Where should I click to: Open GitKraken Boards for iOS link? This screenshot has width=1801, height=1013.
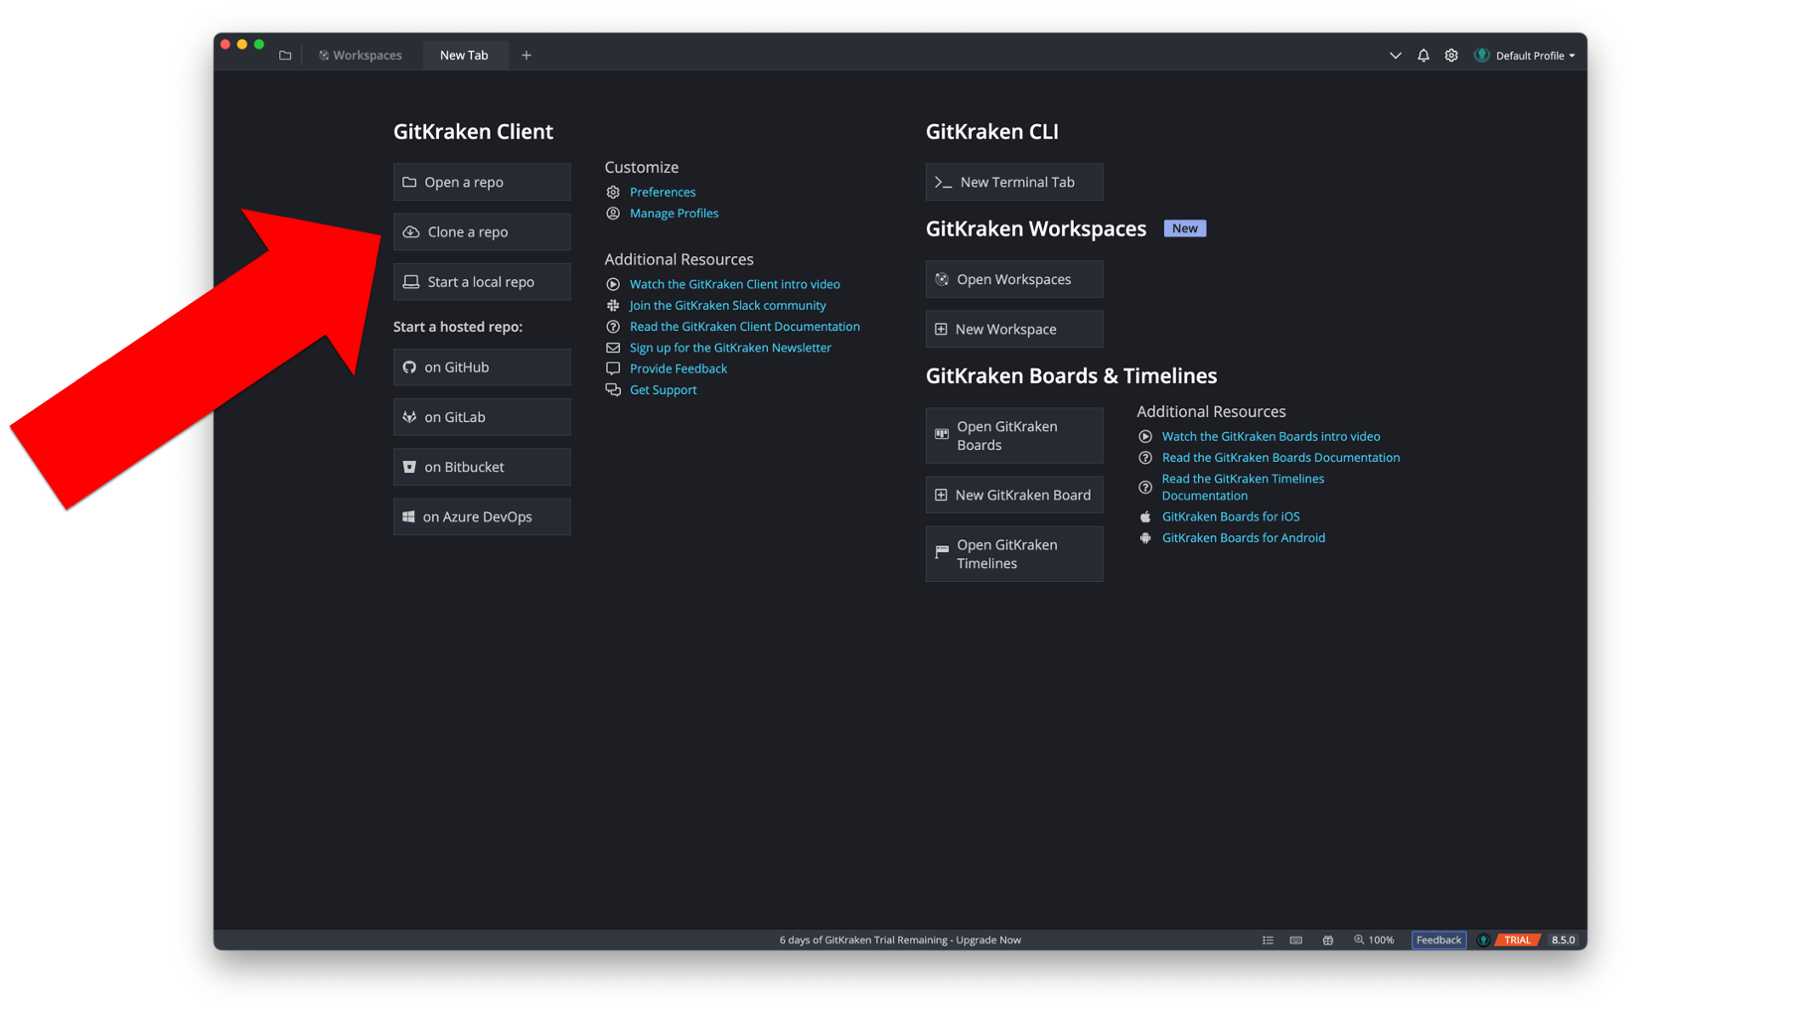[x=1231, y=517]
